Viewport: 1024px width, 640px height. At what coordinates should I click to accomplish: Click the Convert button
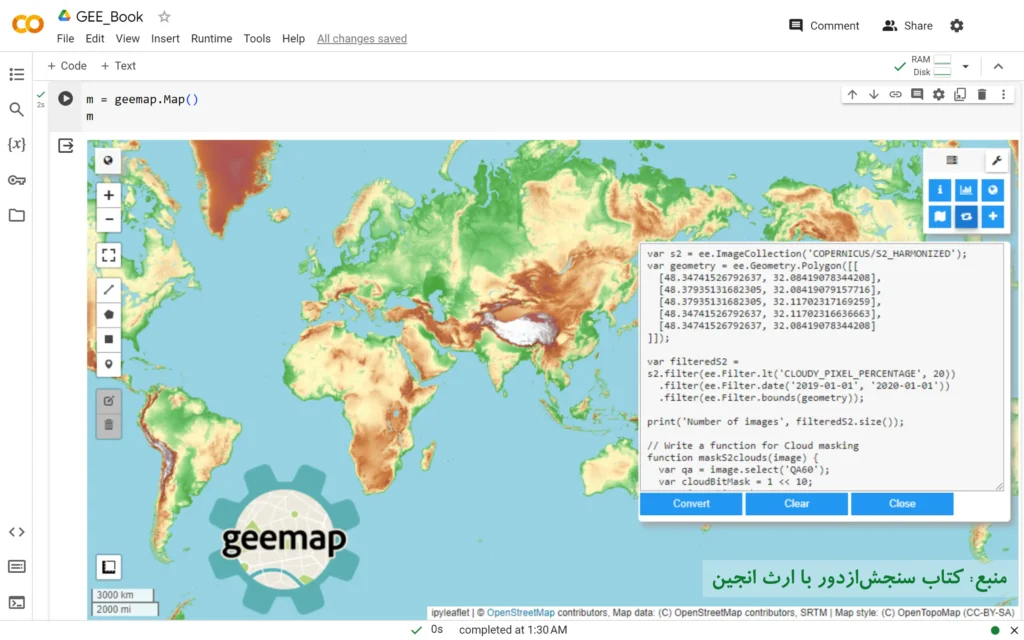[691, 504]
